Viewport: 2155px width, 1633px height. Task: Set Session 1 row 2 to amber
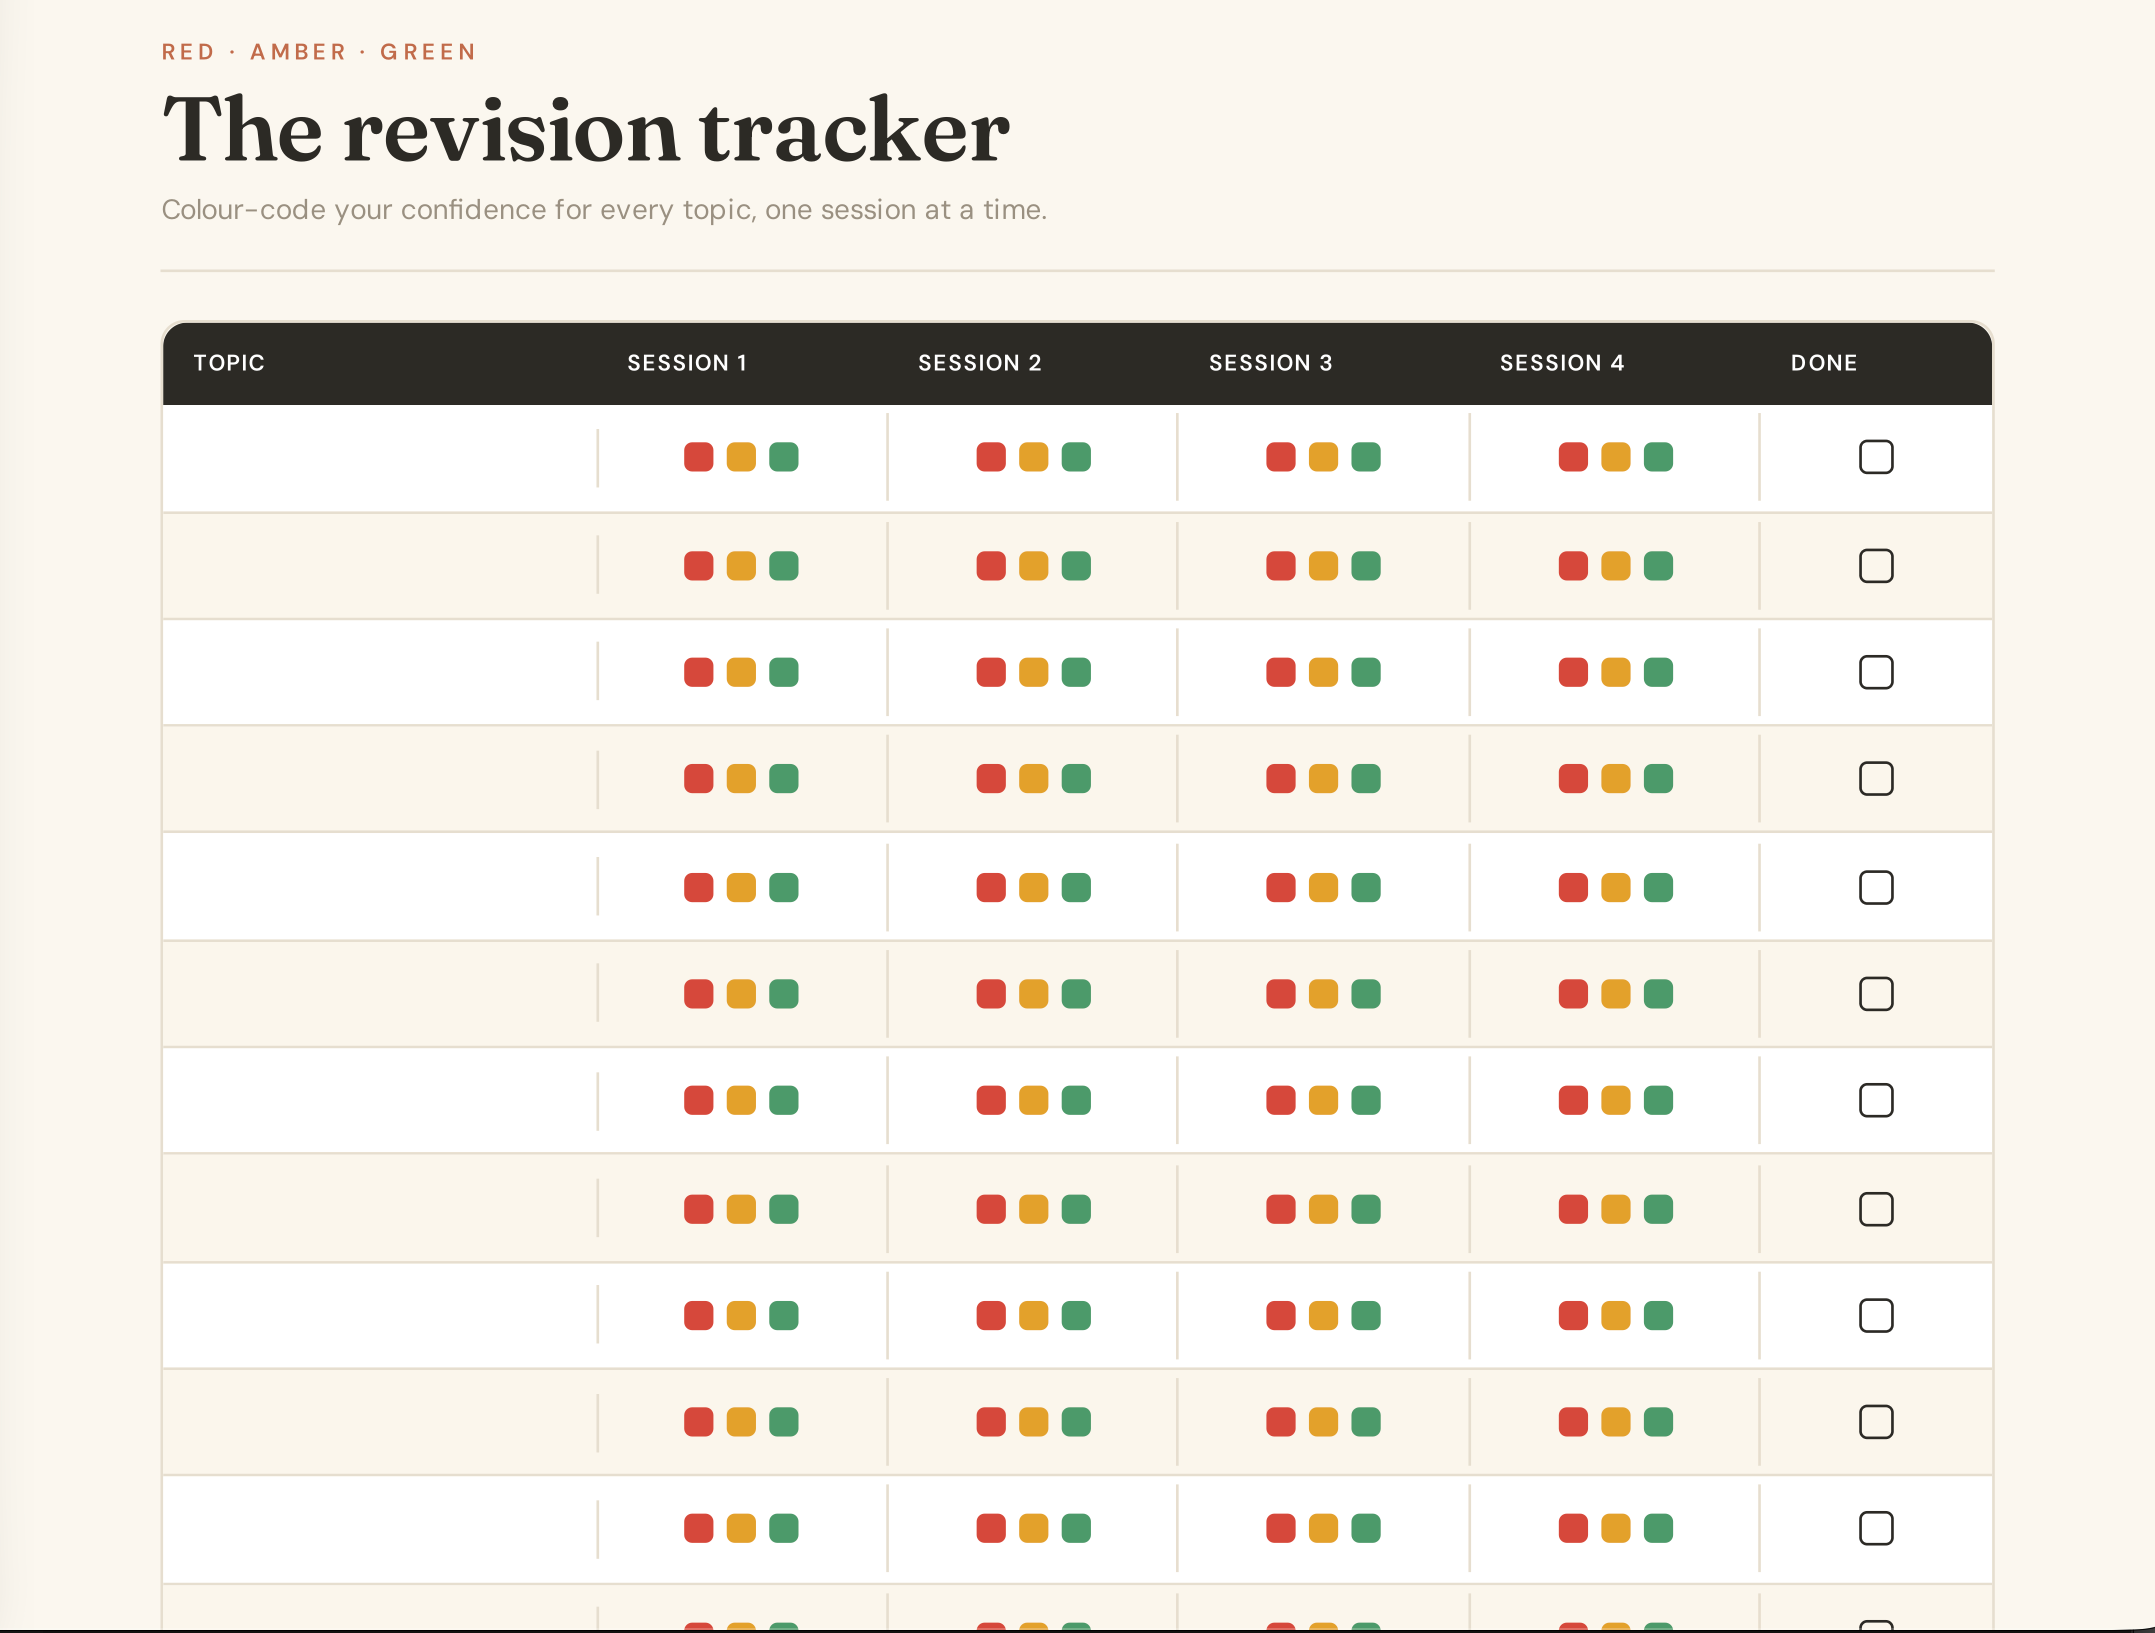(741, 566)
